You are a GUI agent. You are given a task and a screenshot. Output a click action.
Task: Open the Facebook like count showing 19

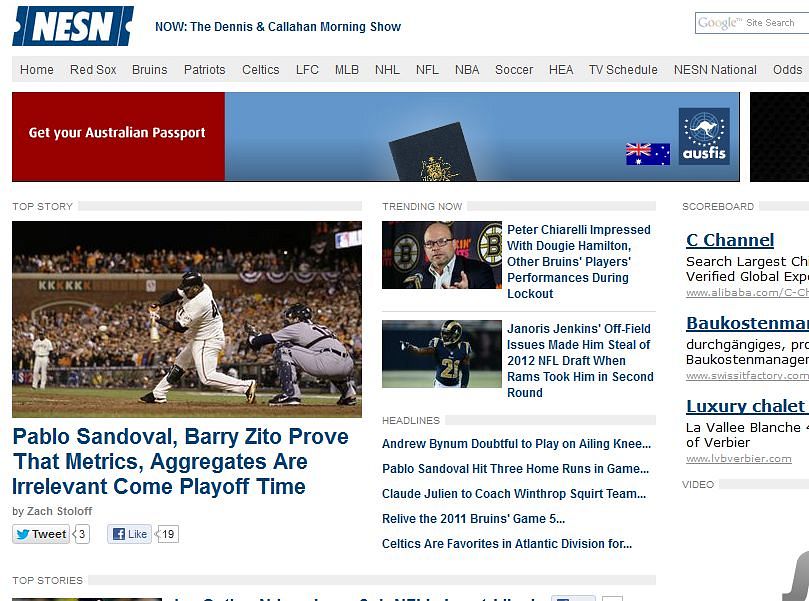click(167, 534)
